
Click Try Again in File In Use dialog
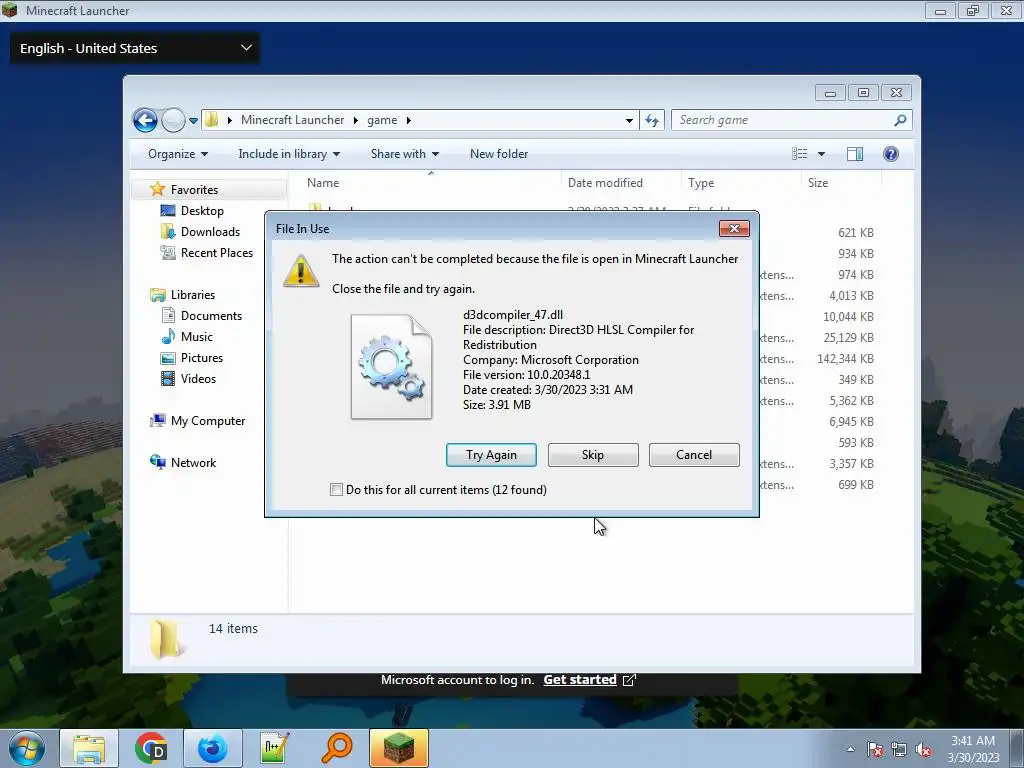point(491,455)
